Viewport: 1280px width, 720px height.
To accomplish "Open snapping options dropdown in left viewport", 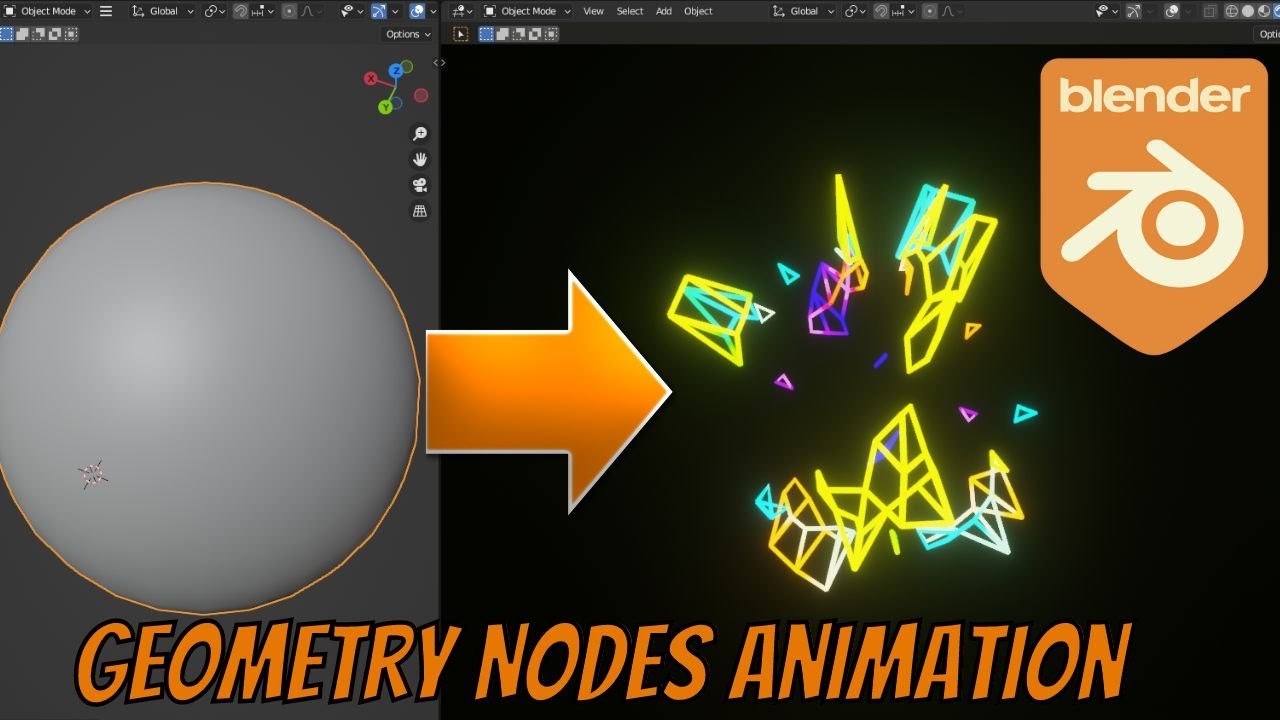I will point(263,11).
